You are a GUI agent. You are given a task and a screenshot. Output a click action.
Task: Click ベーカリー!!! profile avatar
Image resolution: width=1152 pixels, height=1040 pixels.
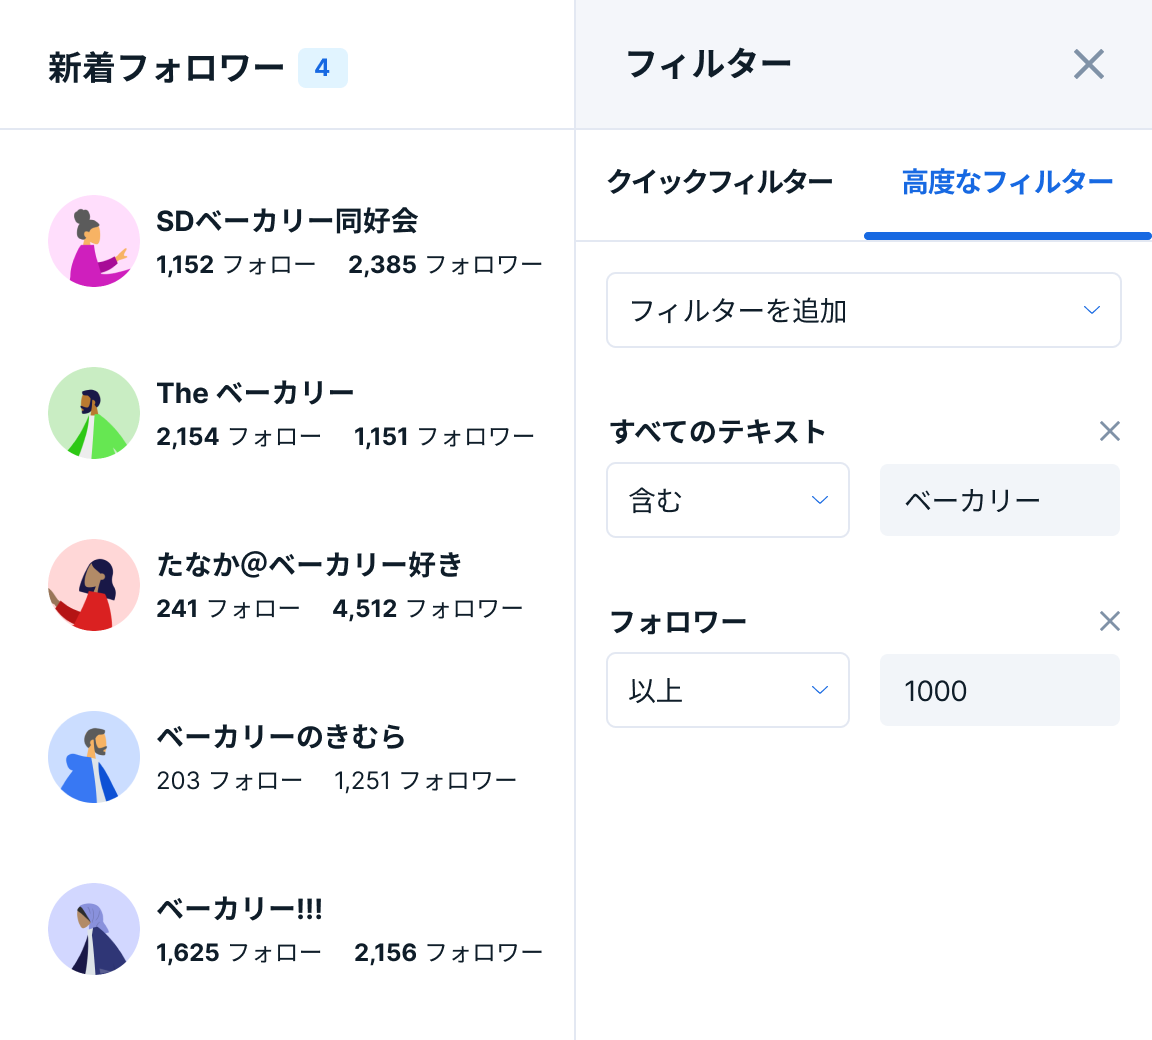click(94, 929)
